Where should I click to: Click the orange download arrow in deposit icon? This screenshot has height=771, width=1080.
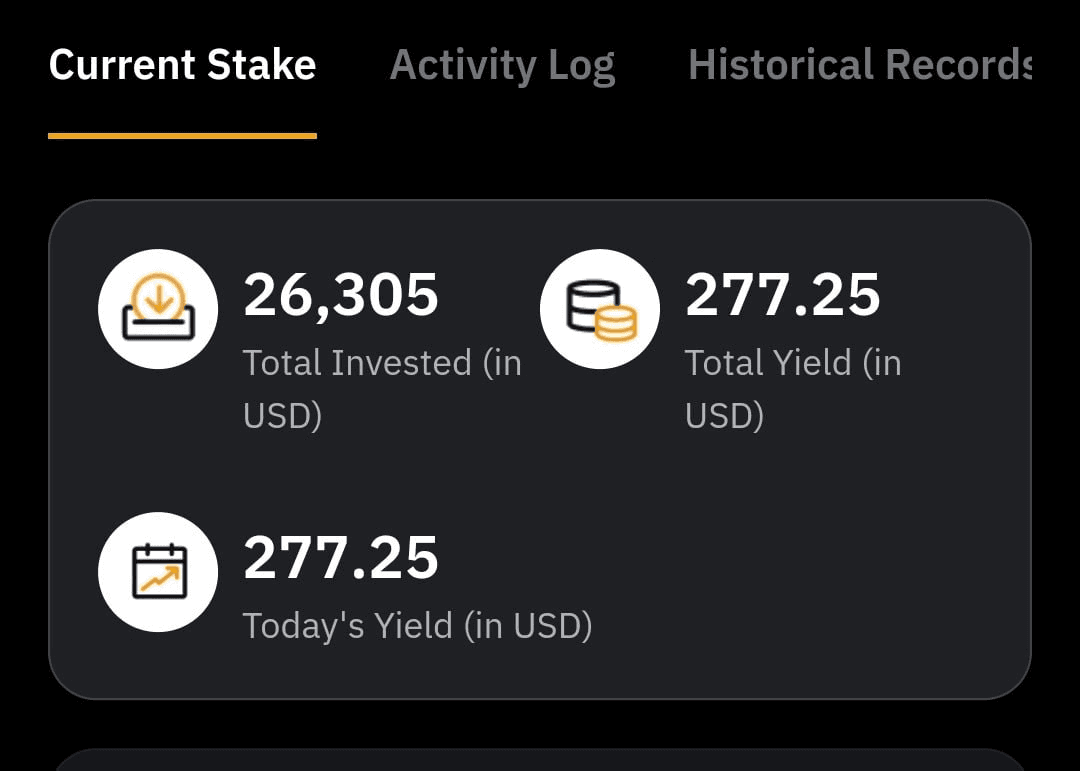click(158, 297)
